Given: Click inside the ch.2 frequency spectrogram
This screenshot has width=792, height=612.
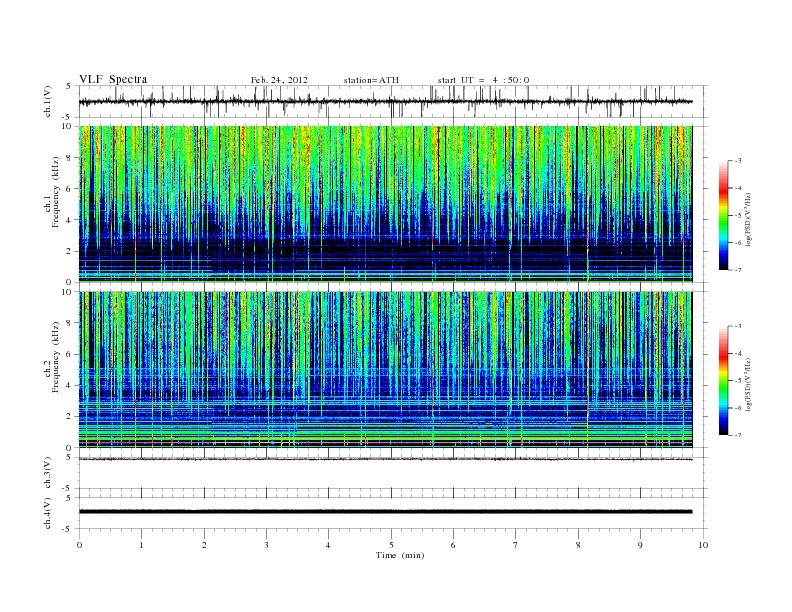Looking at the screenshot, I should pos(385,370).
